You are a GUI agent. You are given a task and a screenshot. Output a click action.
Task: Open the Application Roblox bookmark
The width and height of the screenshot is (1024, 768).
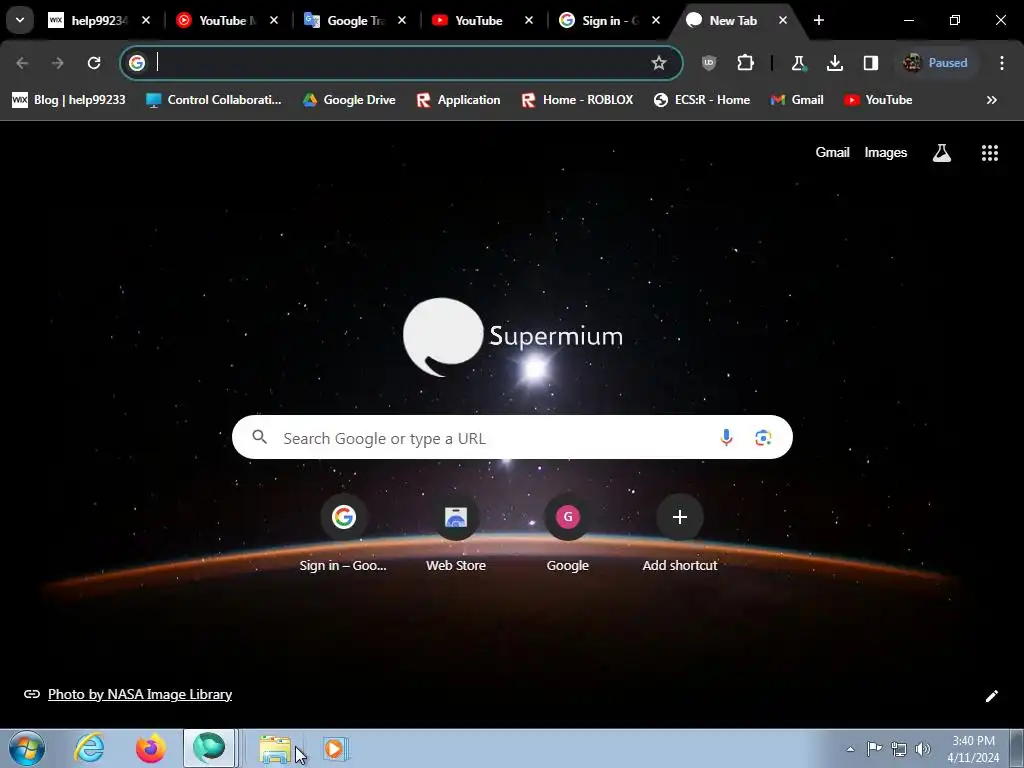(458, 100)
